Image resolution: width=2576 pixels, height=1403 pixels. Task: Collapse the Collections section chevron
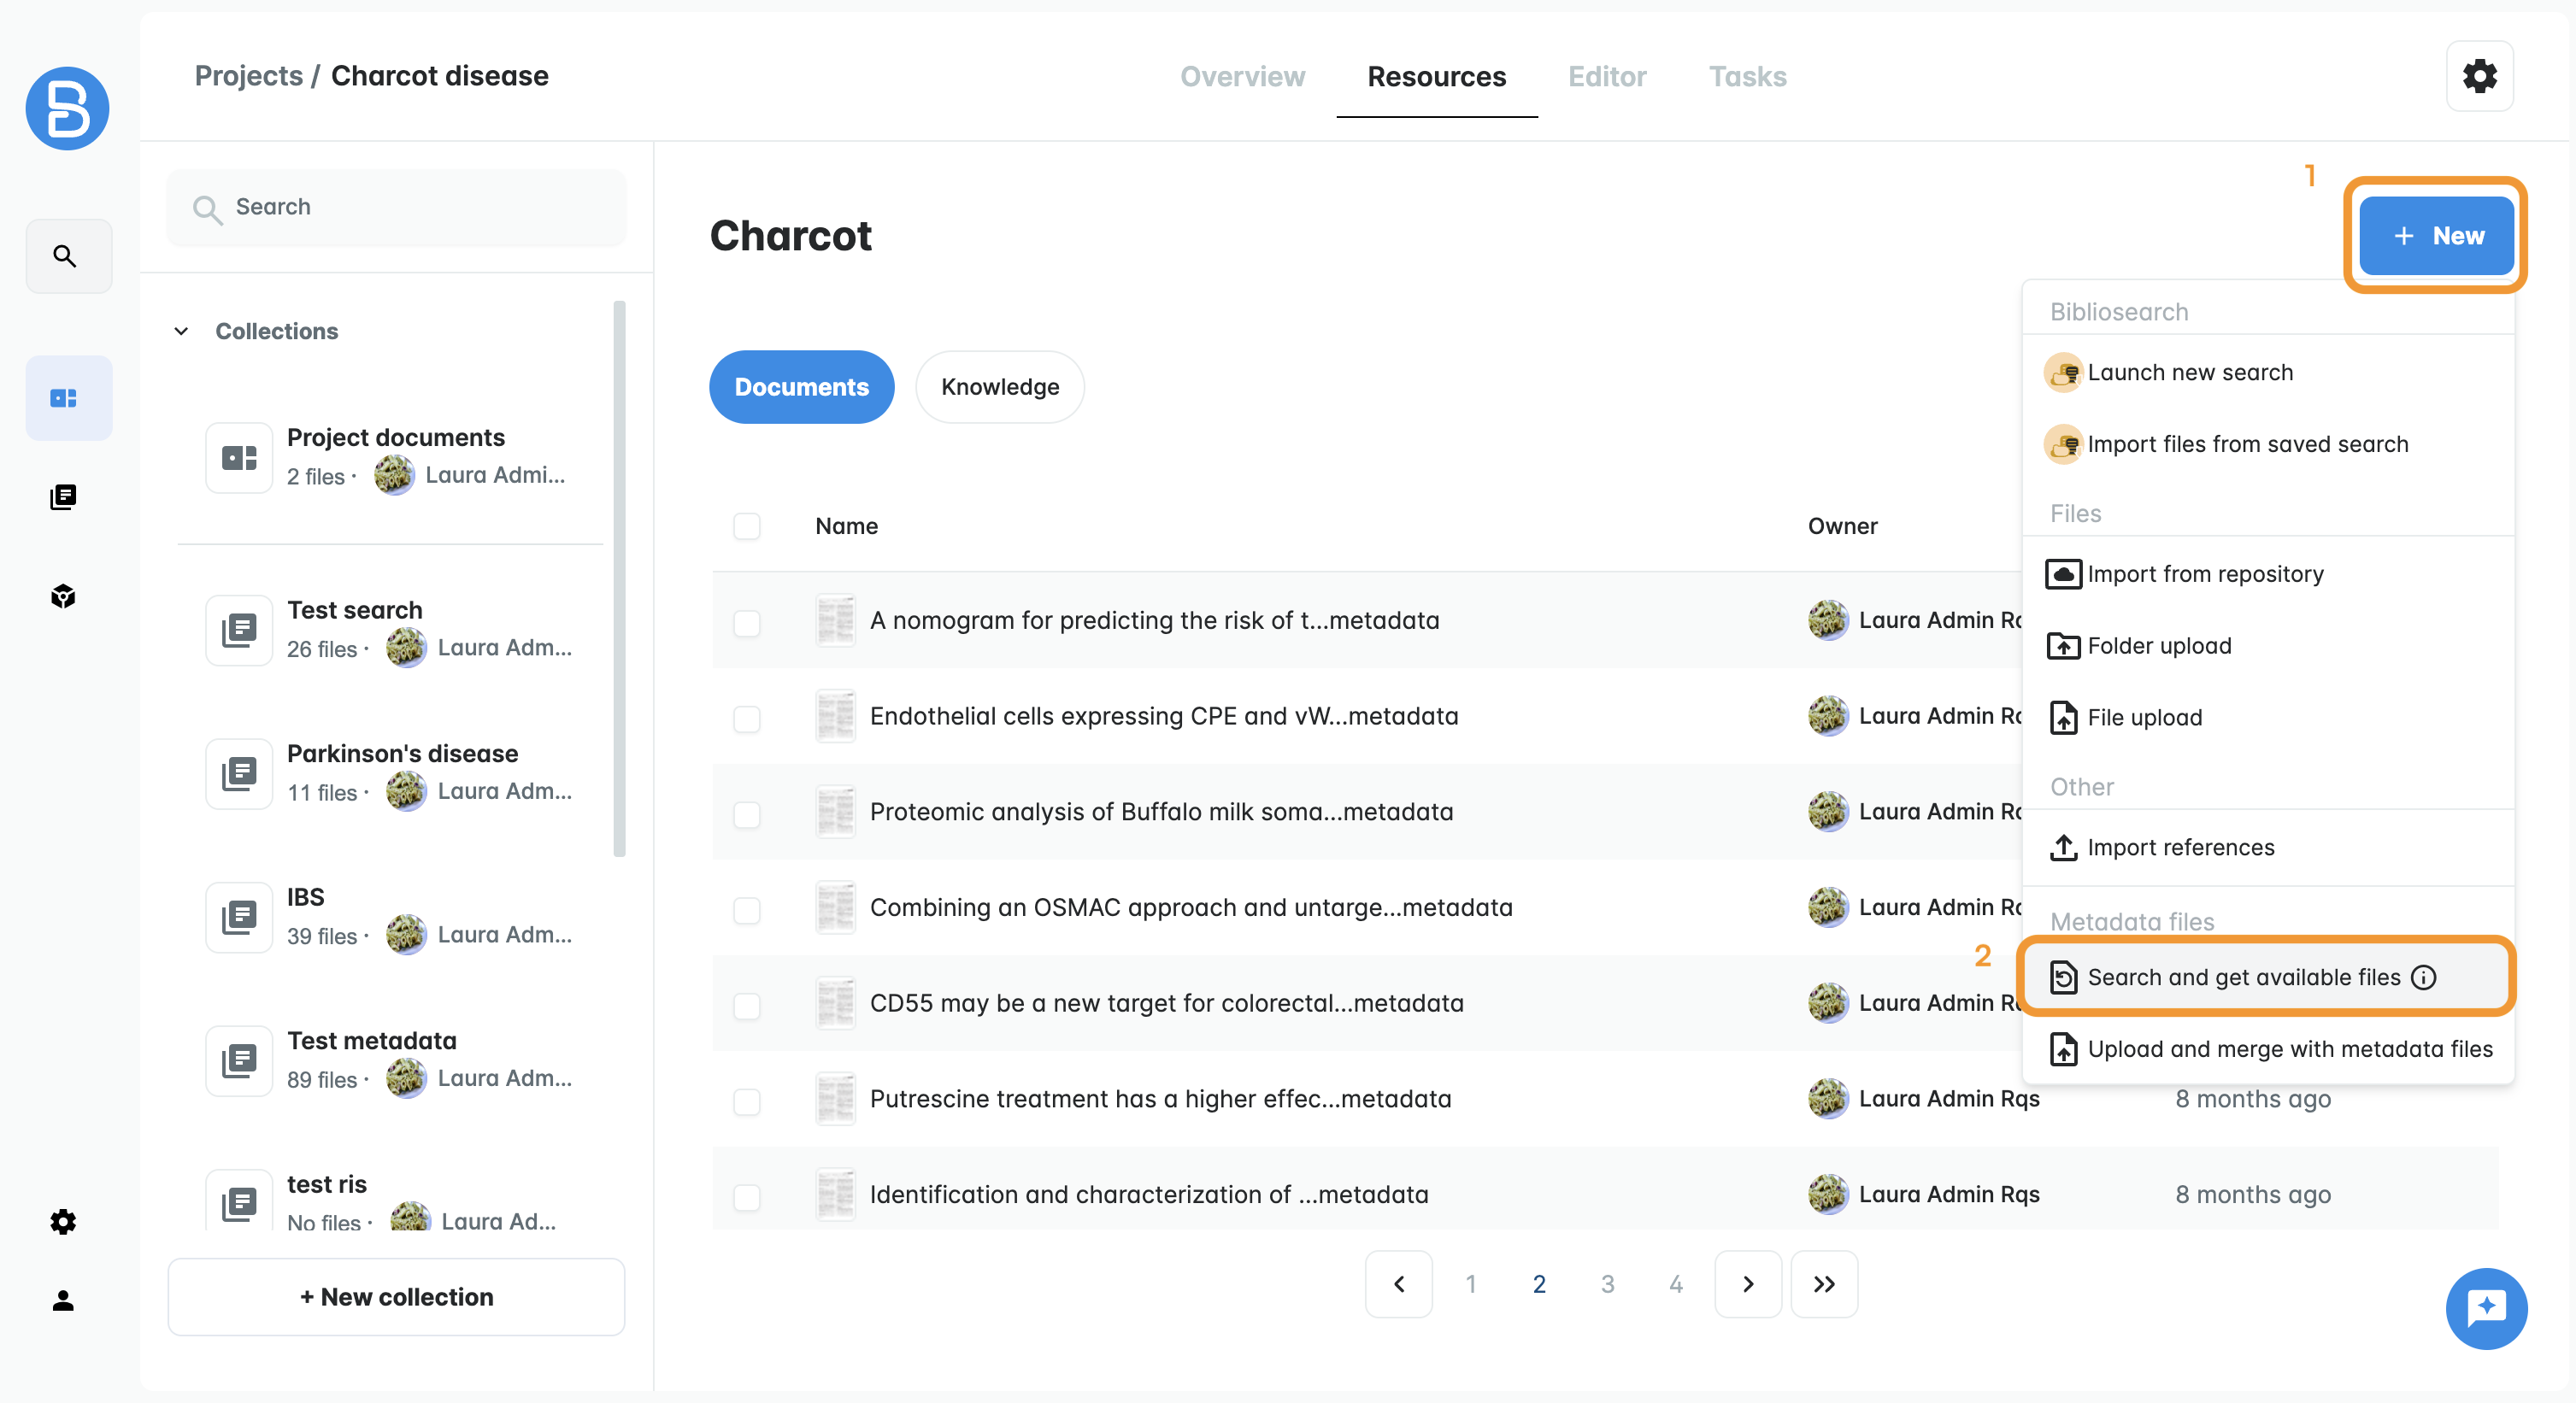pyautogui.click(x=181, y=331)
